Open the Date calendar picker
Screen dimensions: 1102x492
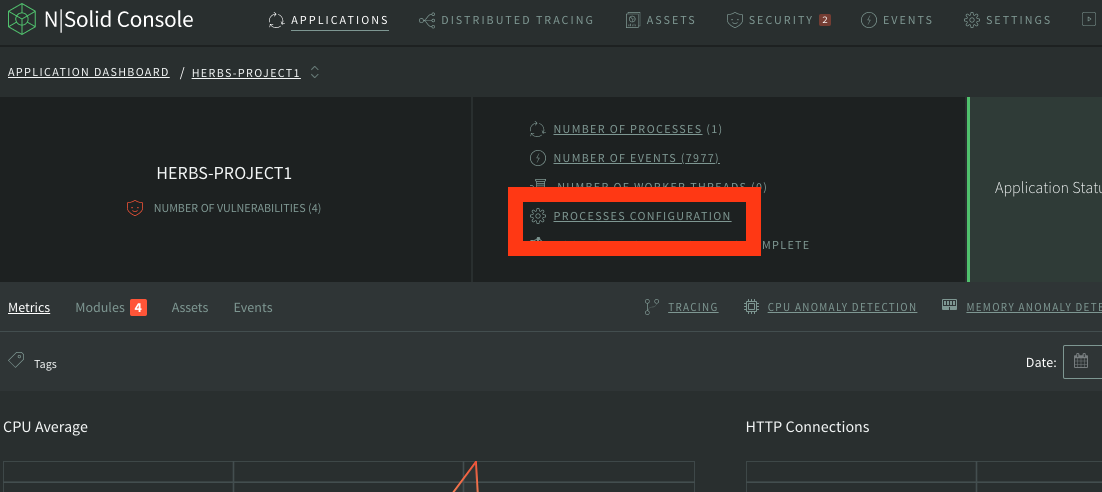[1081, 362]
